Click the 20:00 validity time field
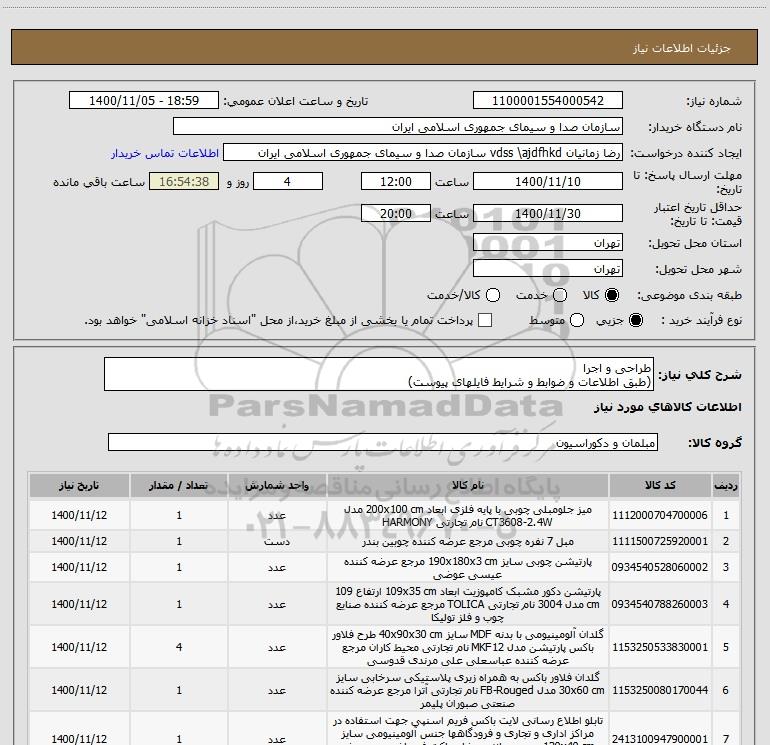770x745 pixels. click(394, 214)
